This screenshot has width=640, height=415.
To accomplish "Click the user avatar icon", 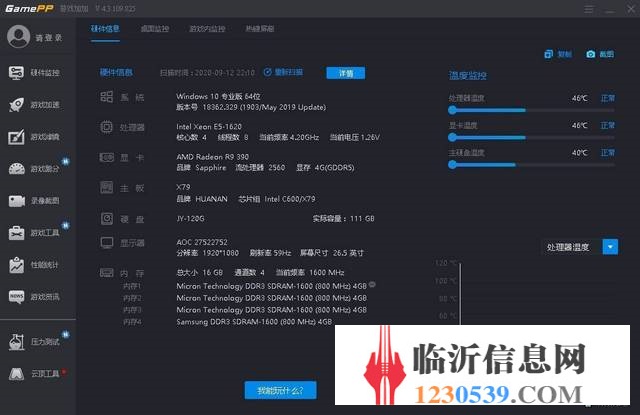I will coord(18,36).
